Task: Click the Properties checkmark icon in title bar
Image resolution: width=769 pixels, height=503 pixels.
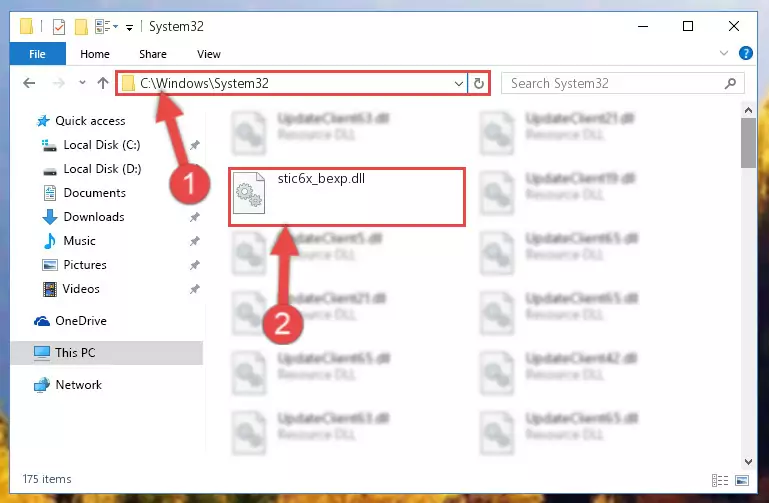Action: point(59,26)
